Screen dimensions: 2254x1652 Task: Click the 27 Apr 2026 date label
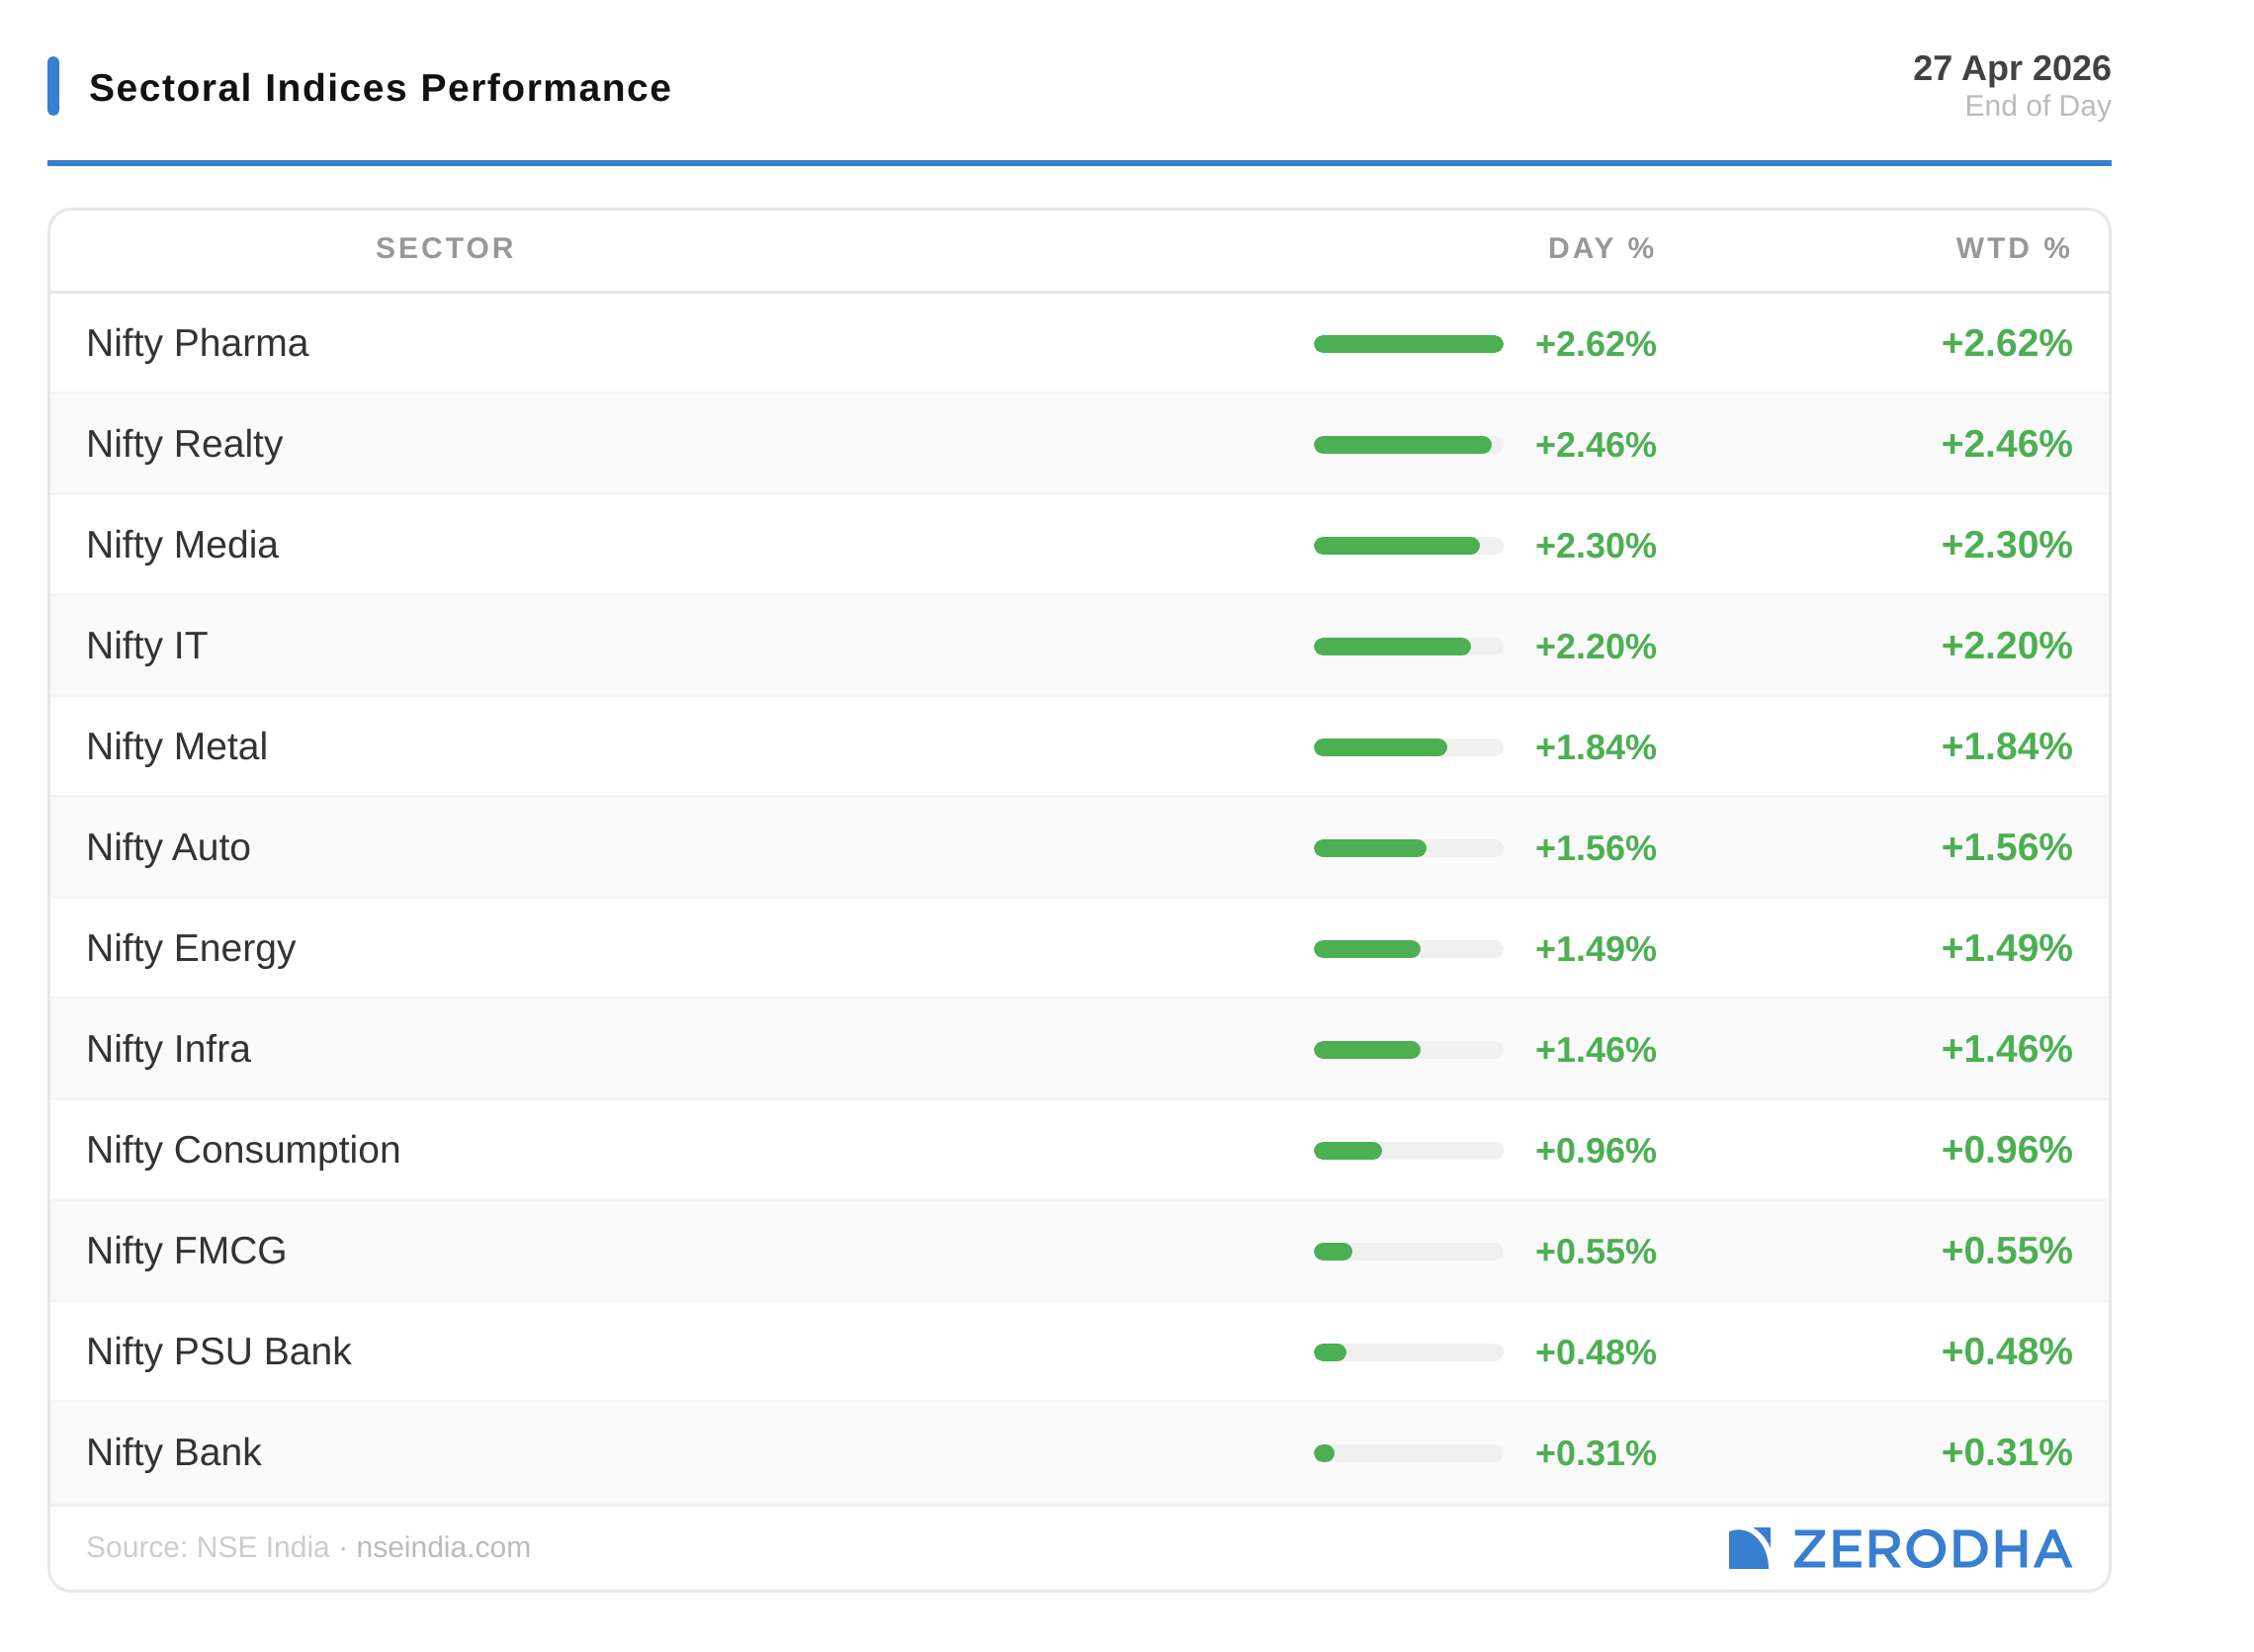2011,68
